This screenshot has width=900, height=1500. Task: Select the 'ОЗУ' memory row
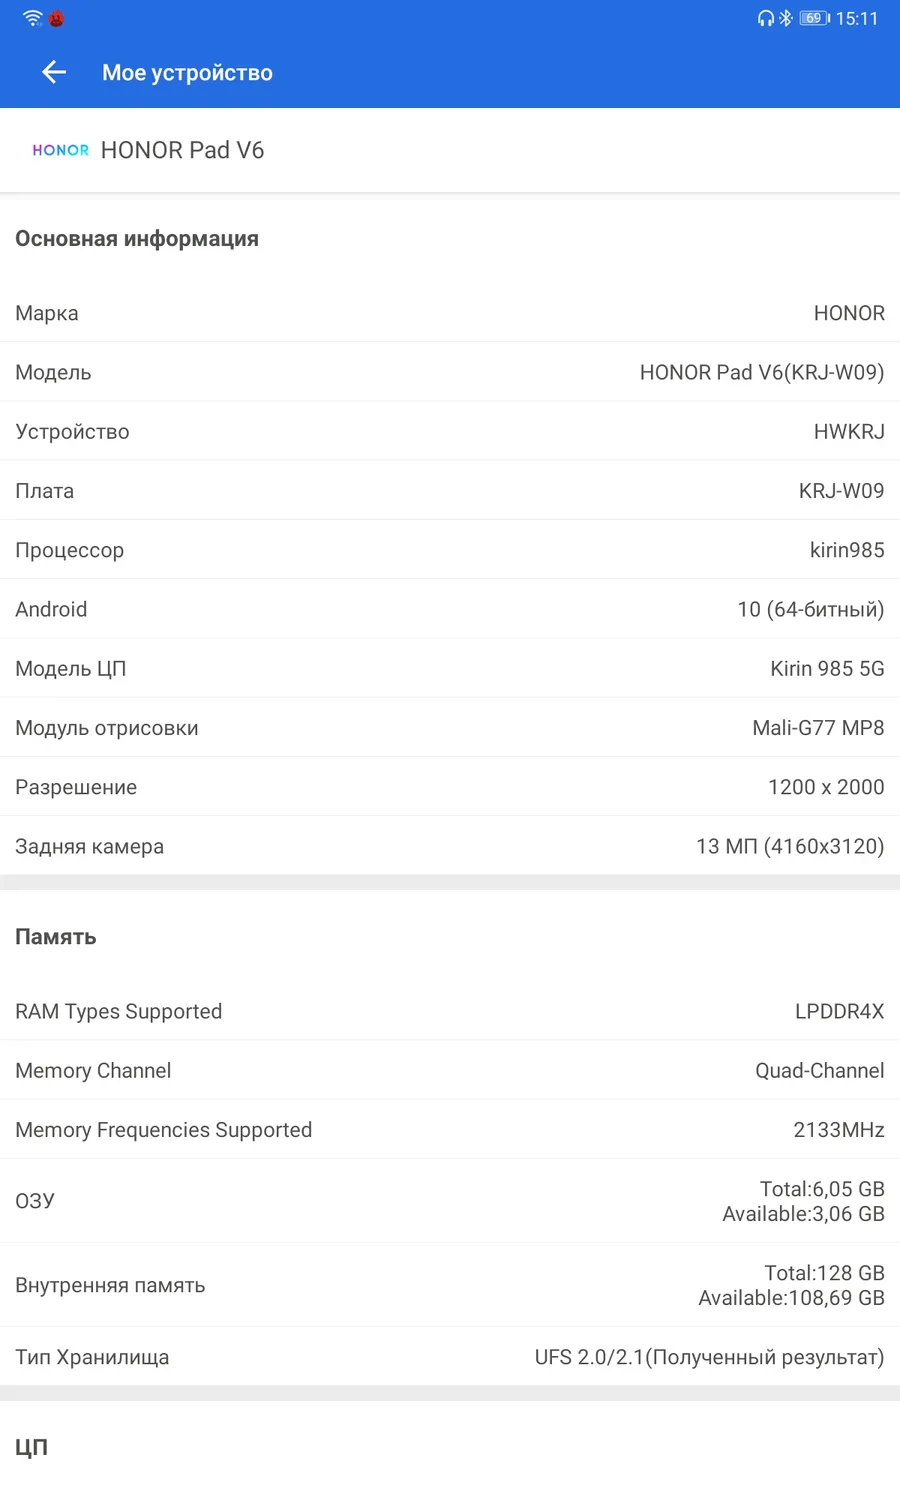pyautogui.click(x=450, y=1201)
